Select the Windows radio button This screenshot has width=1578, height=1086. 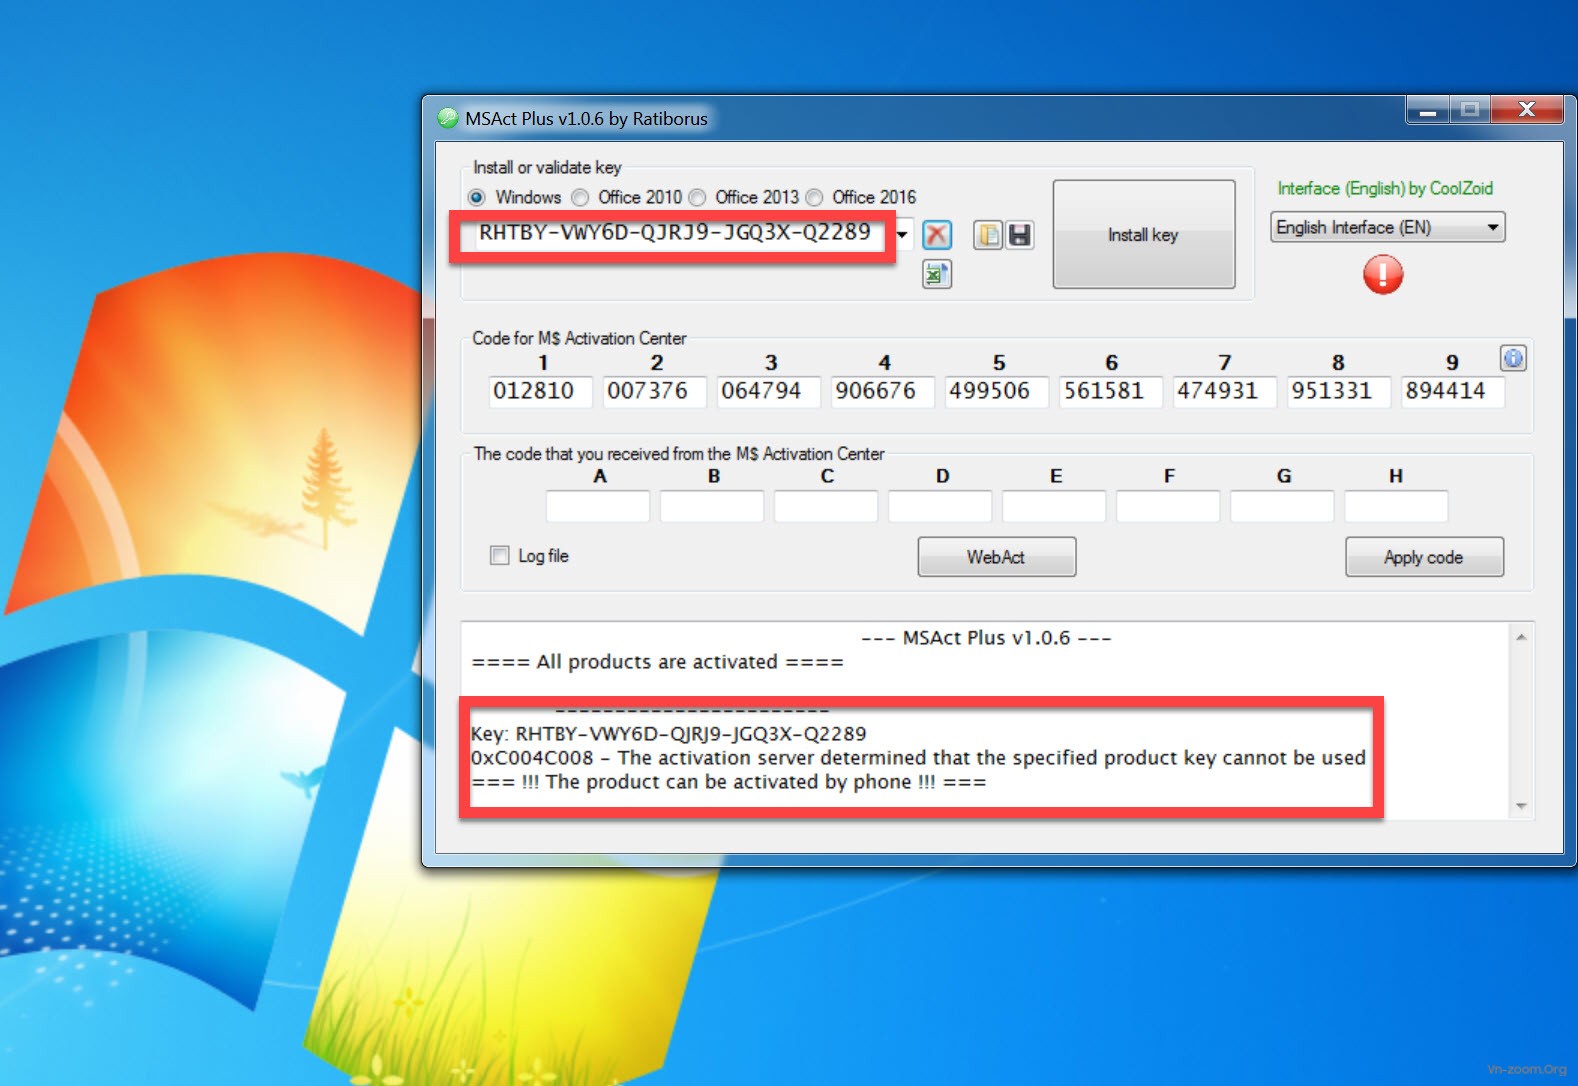[x=477, y=197]
